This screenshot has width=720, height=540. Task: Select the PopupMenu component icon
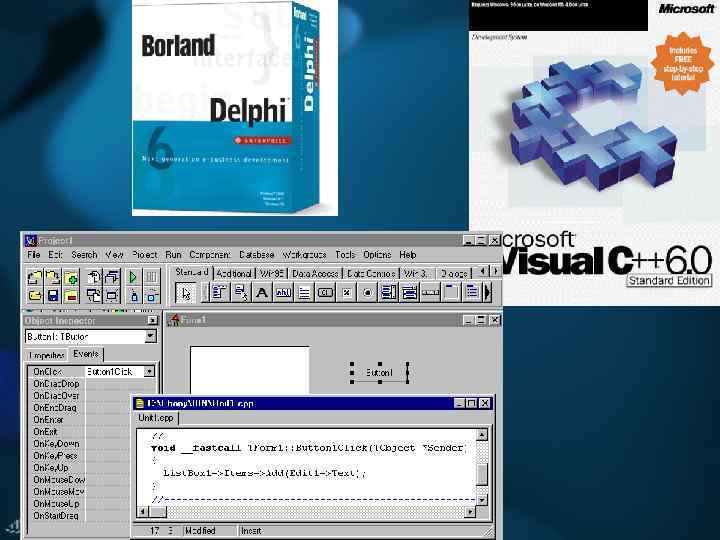[241, 292]
